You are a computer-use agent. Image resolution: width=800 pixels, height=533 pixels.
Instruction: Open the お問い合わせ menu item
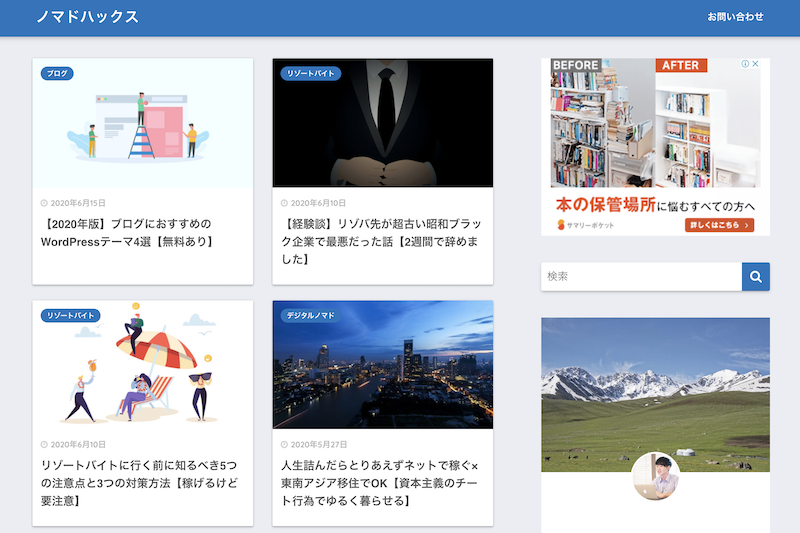coord(735,17)
